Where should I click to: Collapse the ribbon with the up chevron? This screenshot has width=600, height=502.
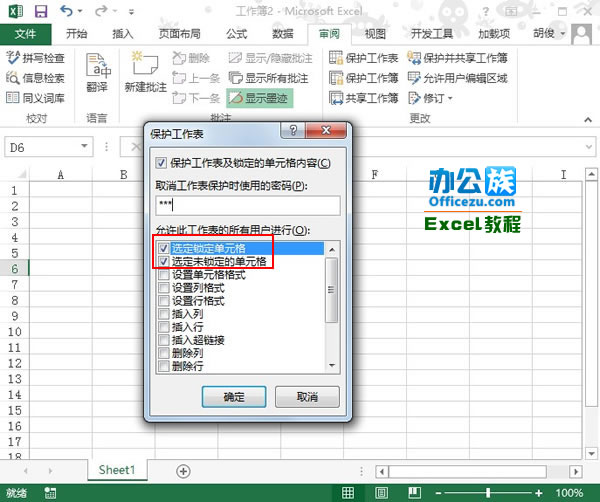pos(588,120)
